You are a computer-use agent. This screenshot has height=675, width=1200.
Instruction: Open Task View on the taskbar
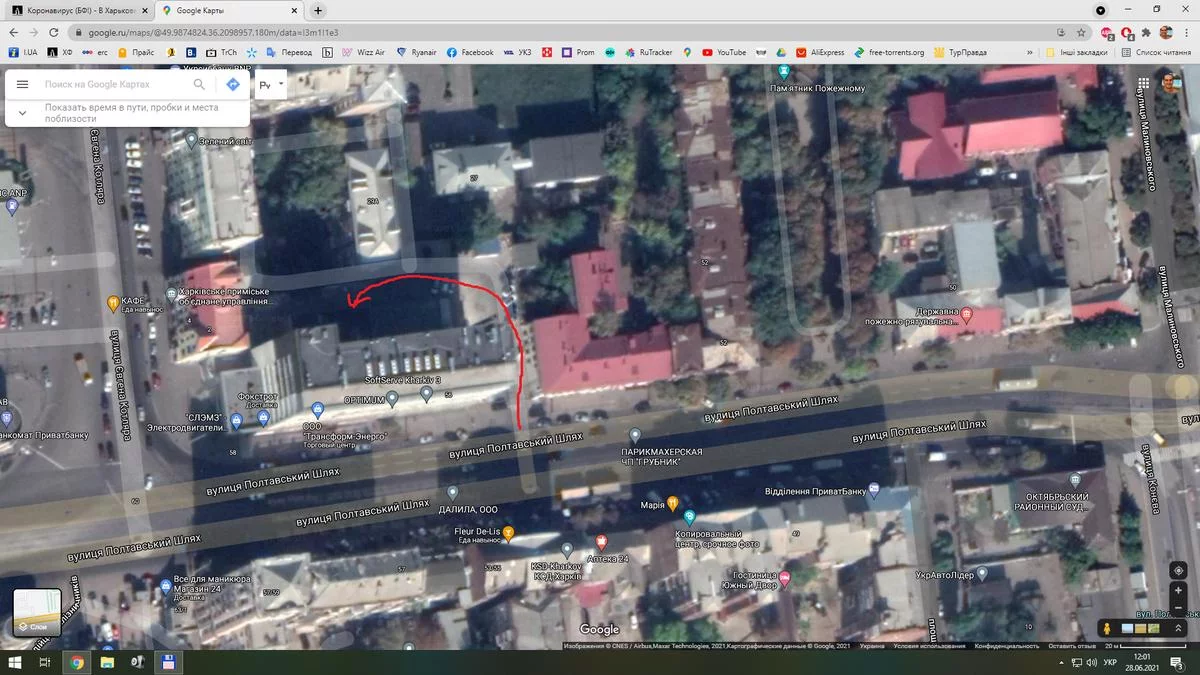click(x=45, y=663)
